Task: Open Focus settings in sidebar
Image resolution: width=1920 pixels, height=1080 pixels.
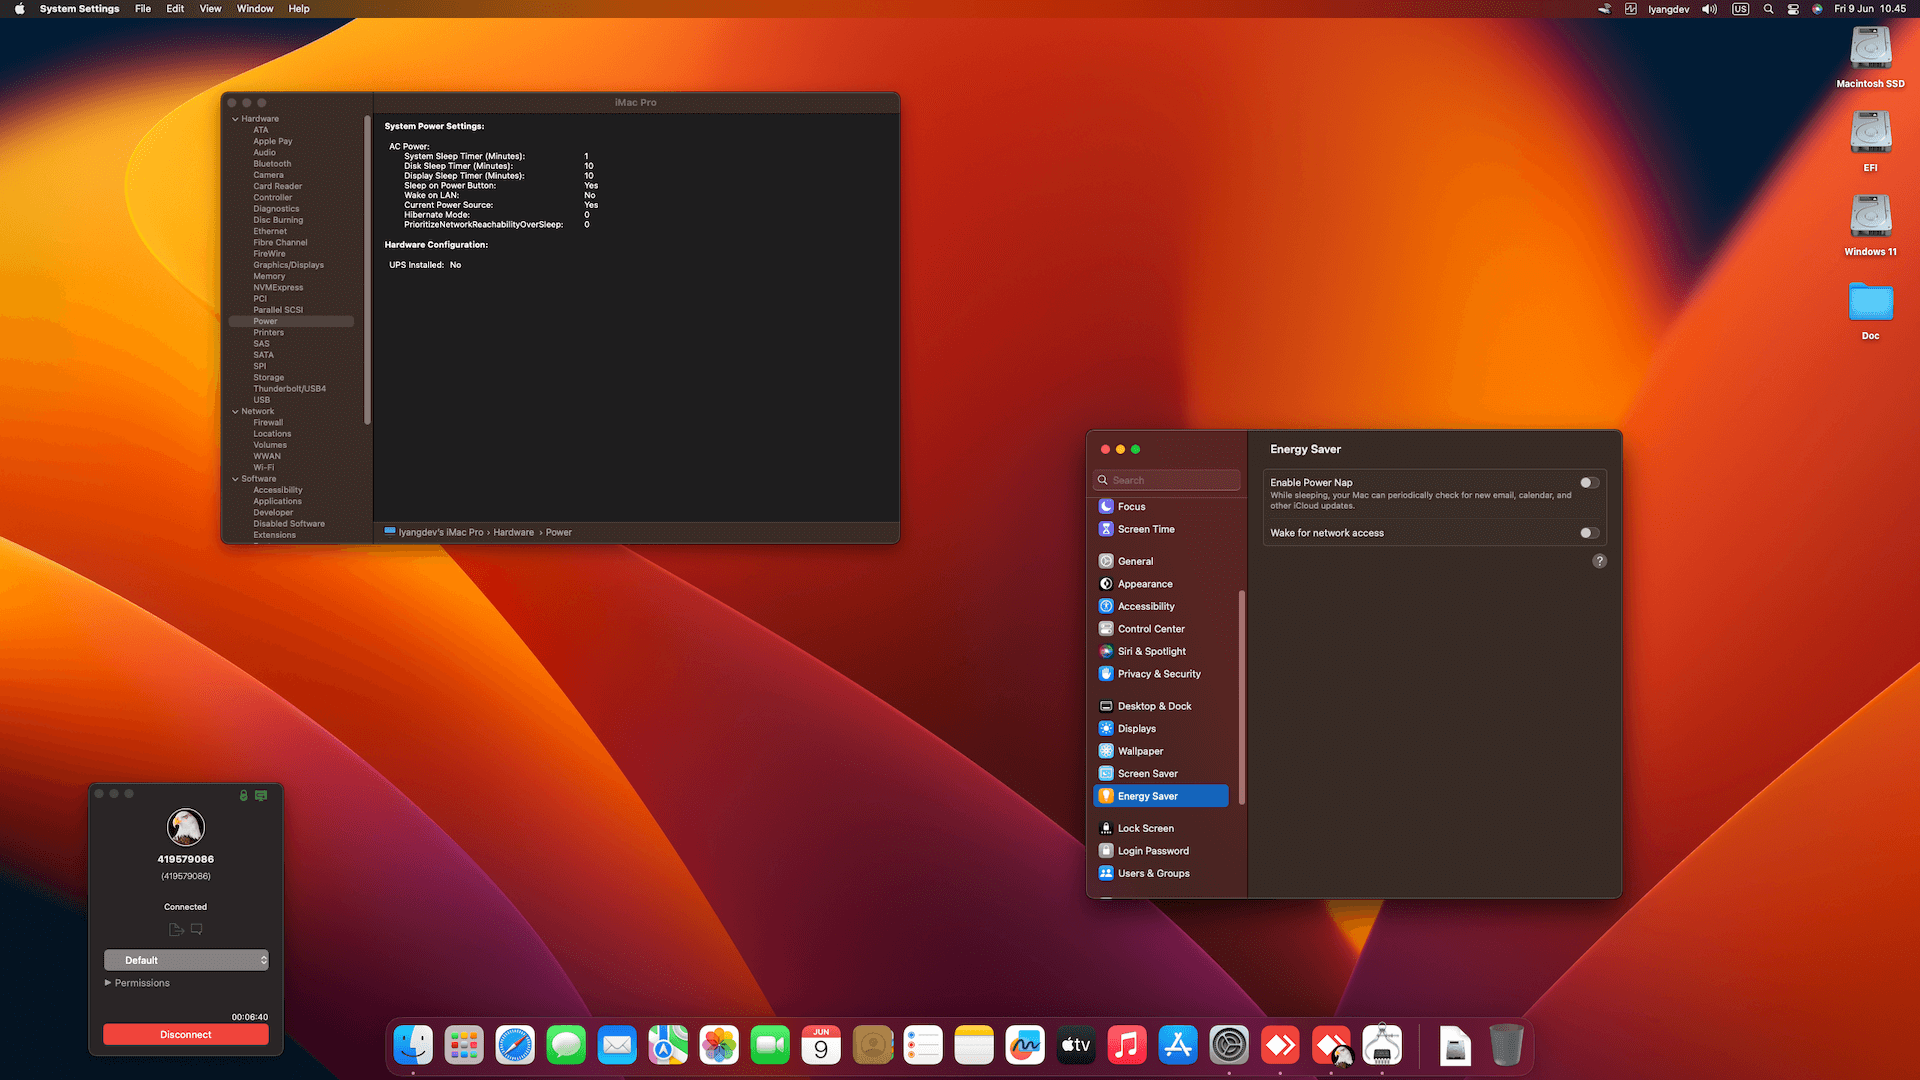Action: (x=1131, y=507)
